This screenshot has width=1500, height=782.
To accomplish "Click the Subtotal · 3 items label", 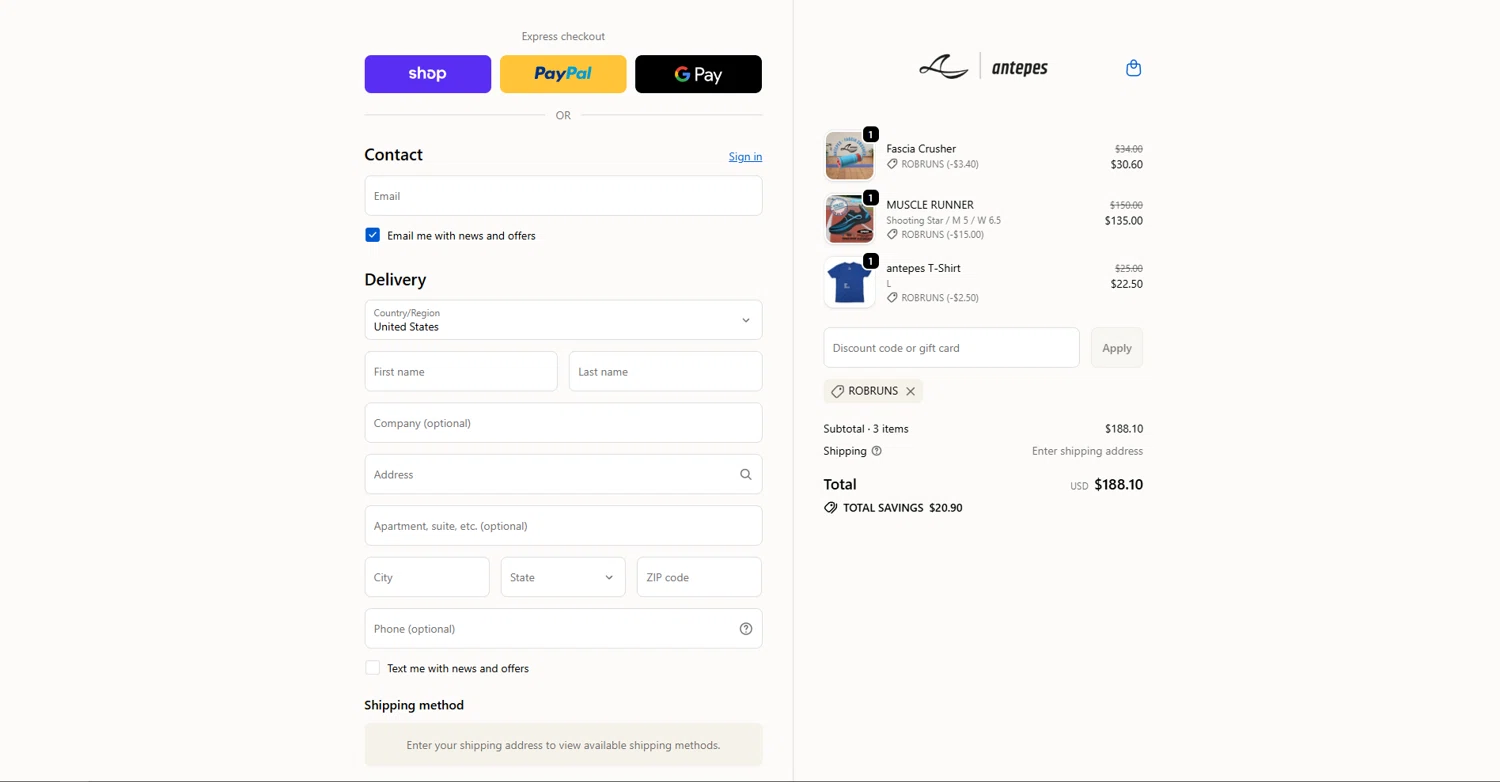I will click(866, 429).
